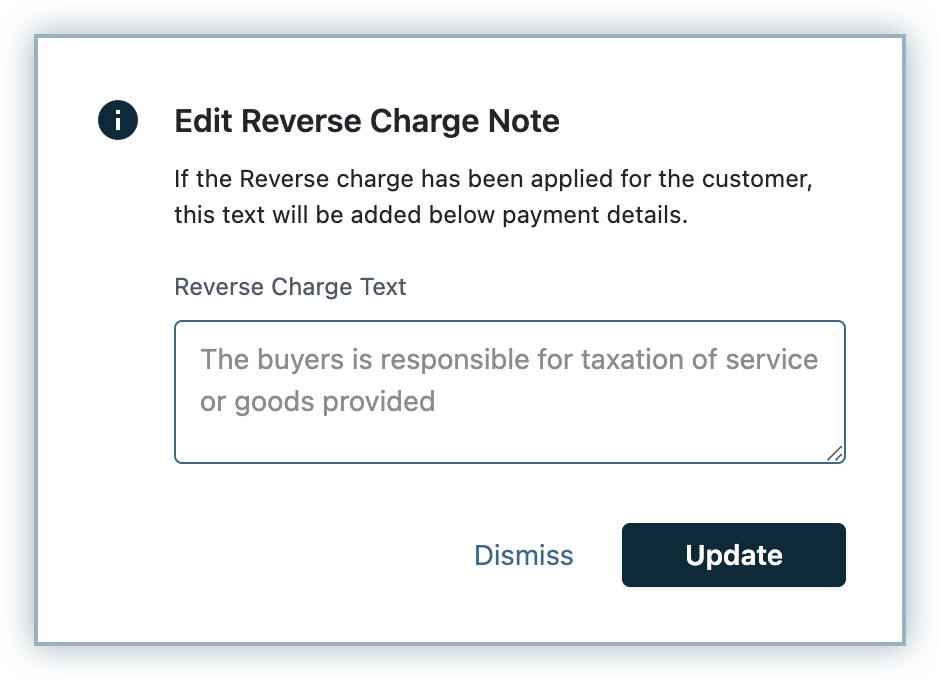
Task: Click the "Edit Reverse Charge Note" heading
Action: (367, 122)
